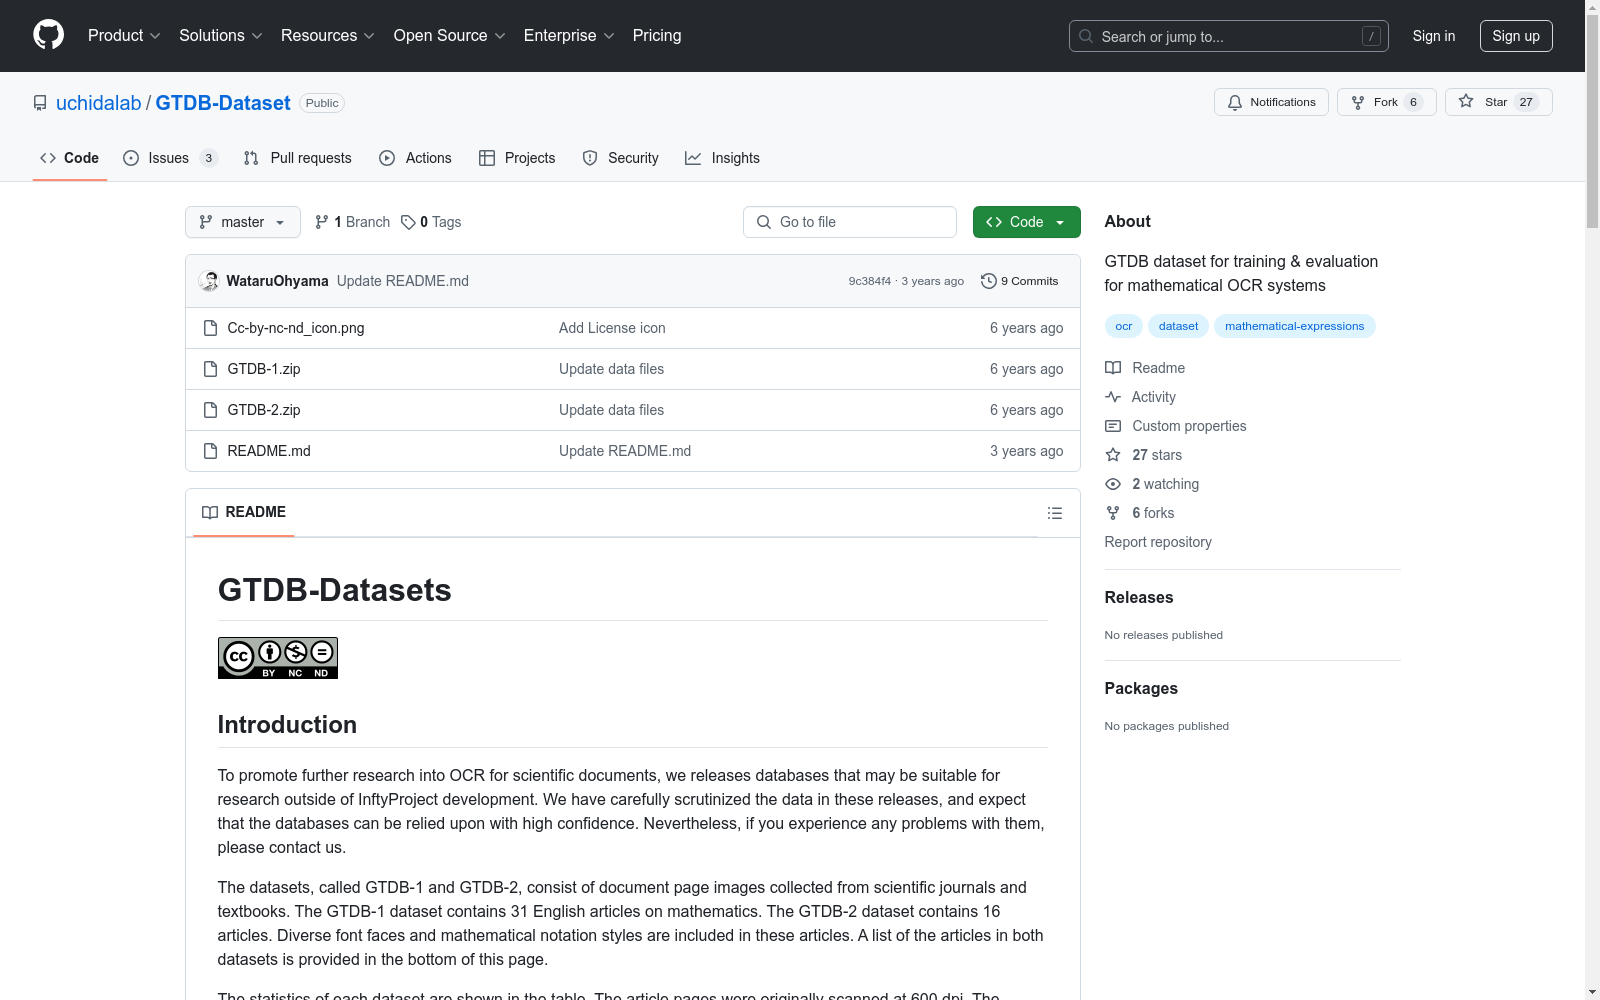1600x1000 pixels.
Task: Click the GitHub logo icon
Action: click(x=48, y=35)
